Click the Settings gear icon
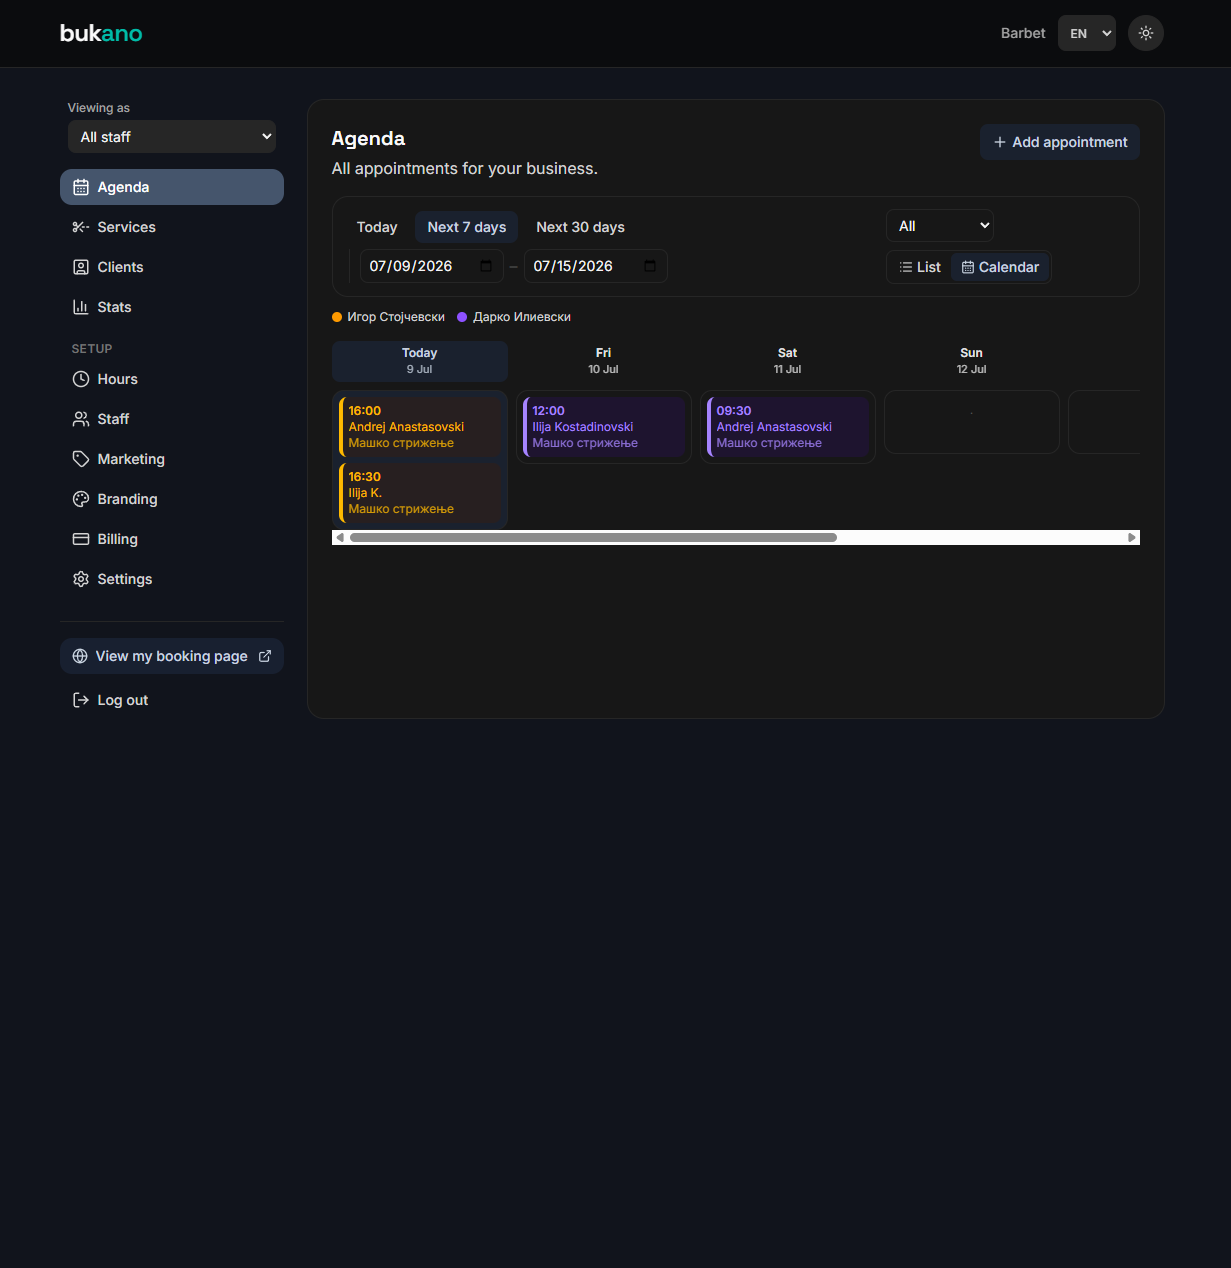This screenshot has width=1231, height=1268. (x=81, y=579)
